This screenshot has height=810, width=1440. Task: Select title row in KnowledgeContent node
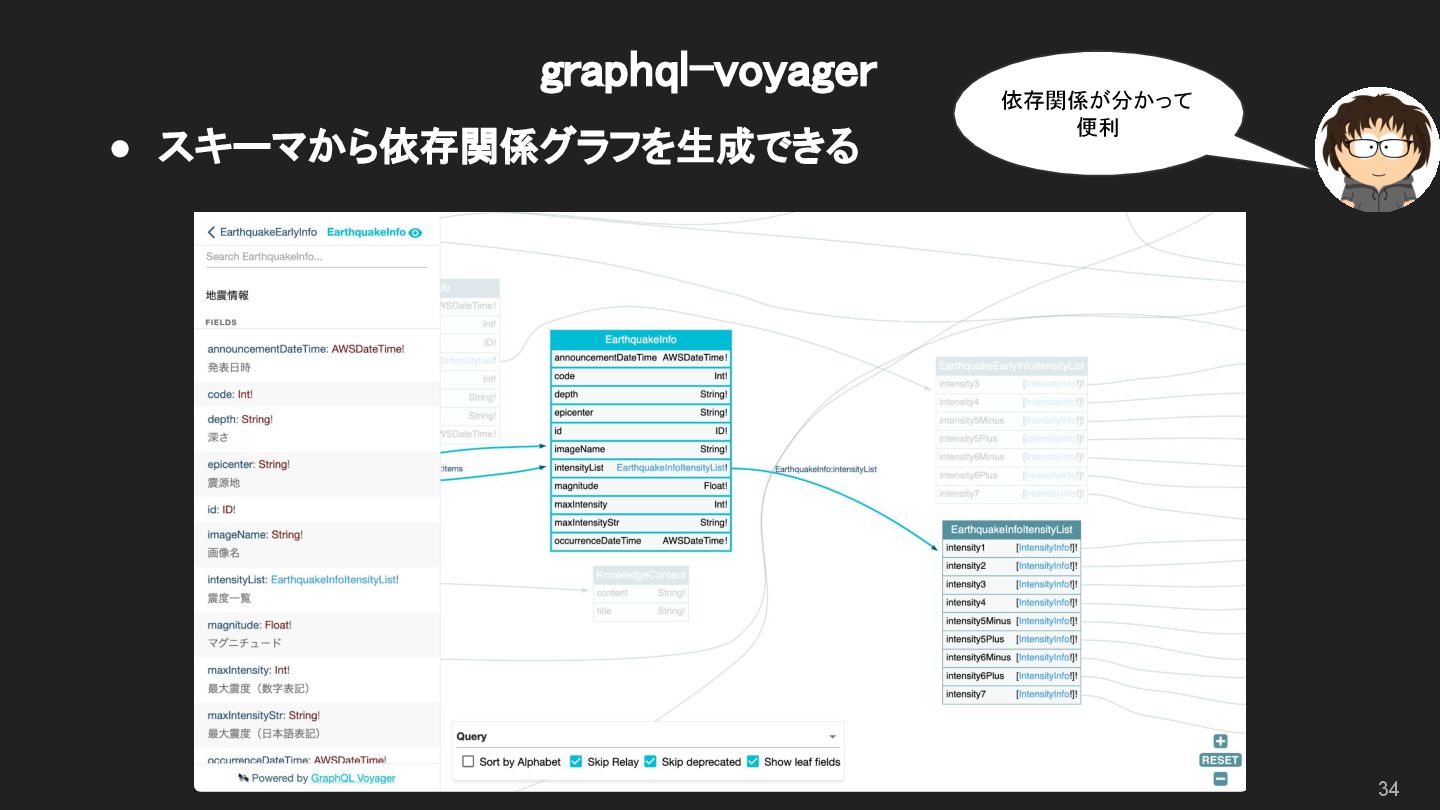pyautogui.click(x=641, y=611)
